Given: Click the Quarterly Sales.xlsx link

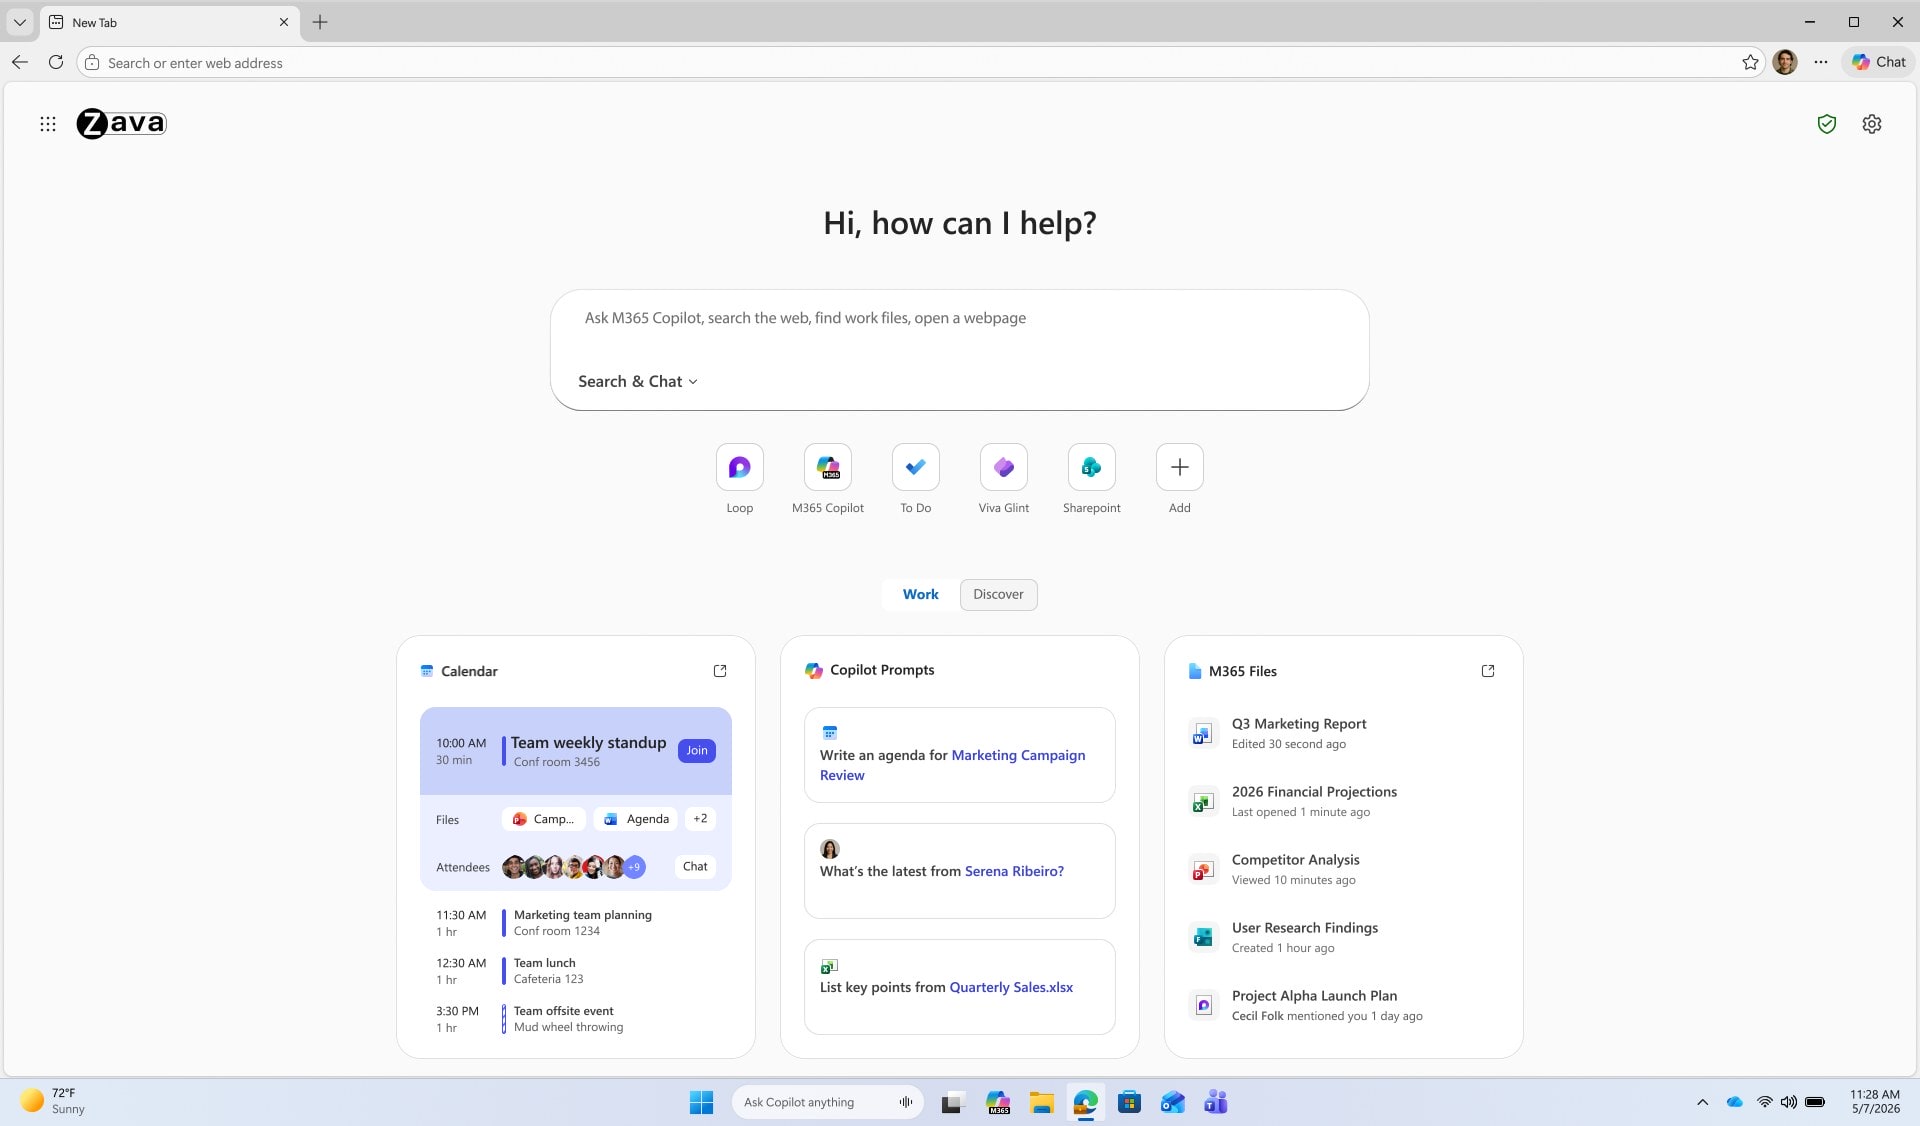Looking at the screenshot, I should 1011,987.
